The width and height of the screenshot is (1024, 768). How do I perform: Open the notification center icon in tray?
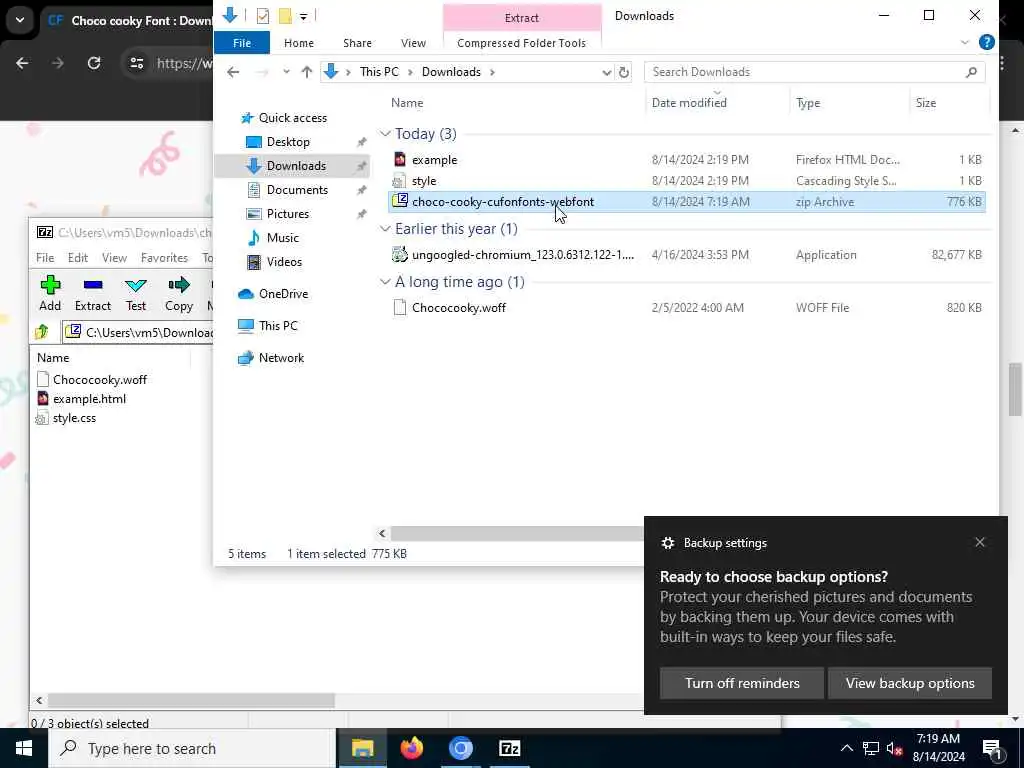coord(991,748)
